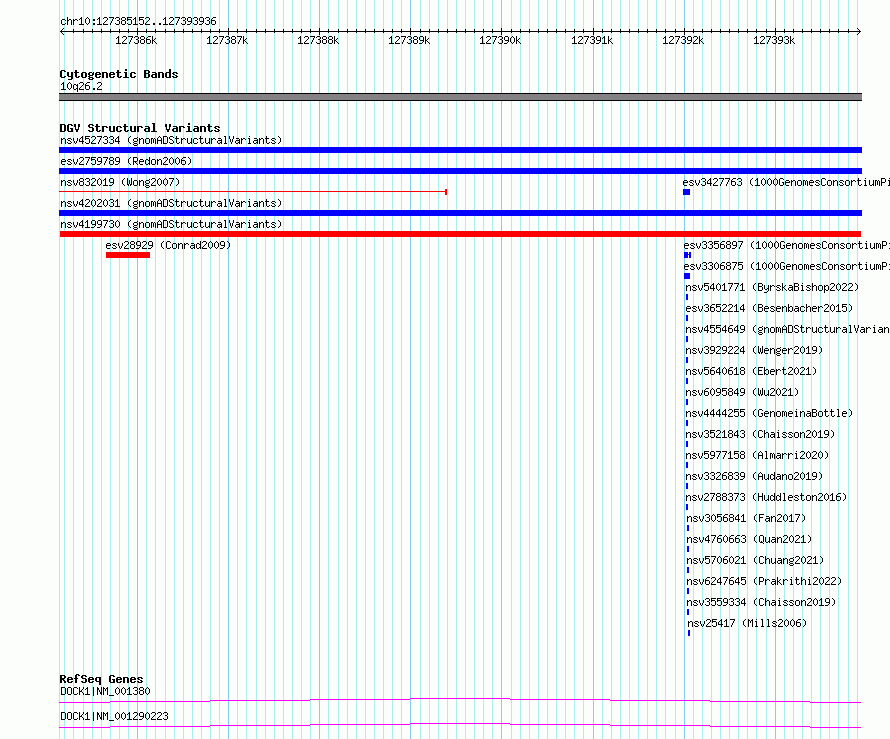The image size is (890, 739).
Task: Open the DOCK1|NM_001380 gene label
Action: [x=105, y=691]
